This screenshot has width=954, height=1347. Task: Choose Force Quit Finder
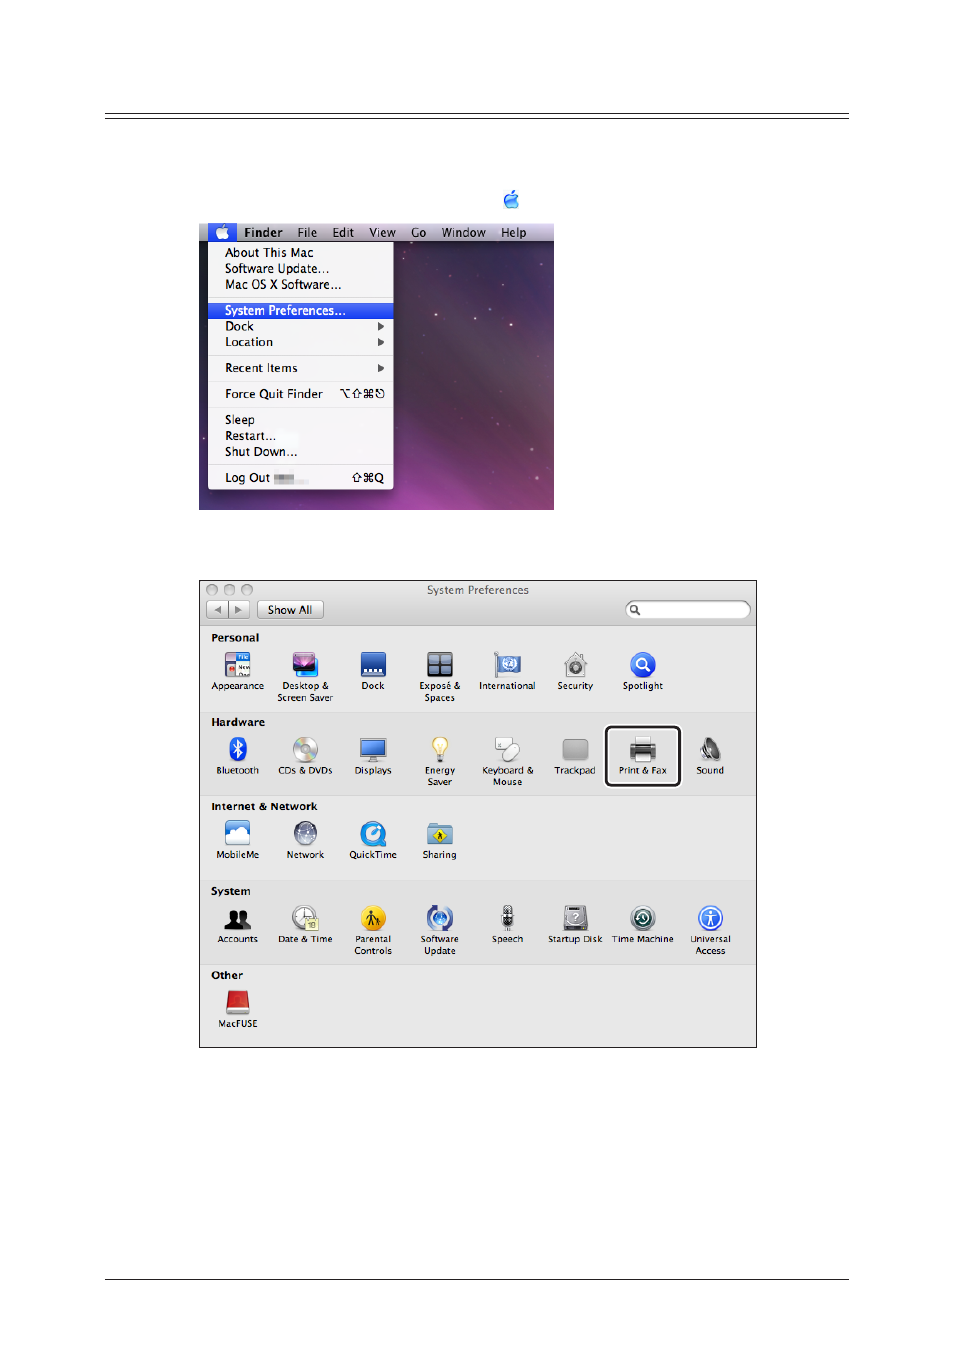click(300, 394)
